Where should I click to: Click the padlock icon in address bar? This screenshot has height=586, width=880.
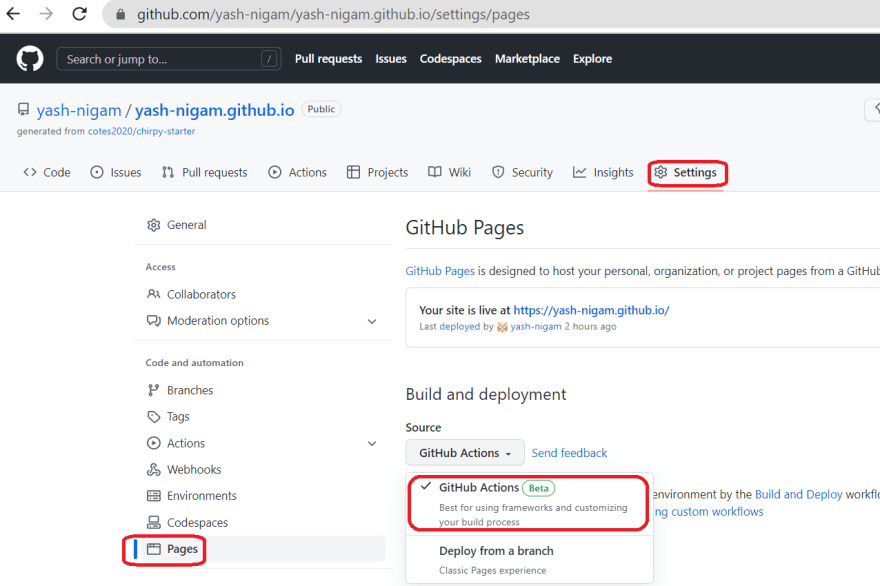point(120,14)
